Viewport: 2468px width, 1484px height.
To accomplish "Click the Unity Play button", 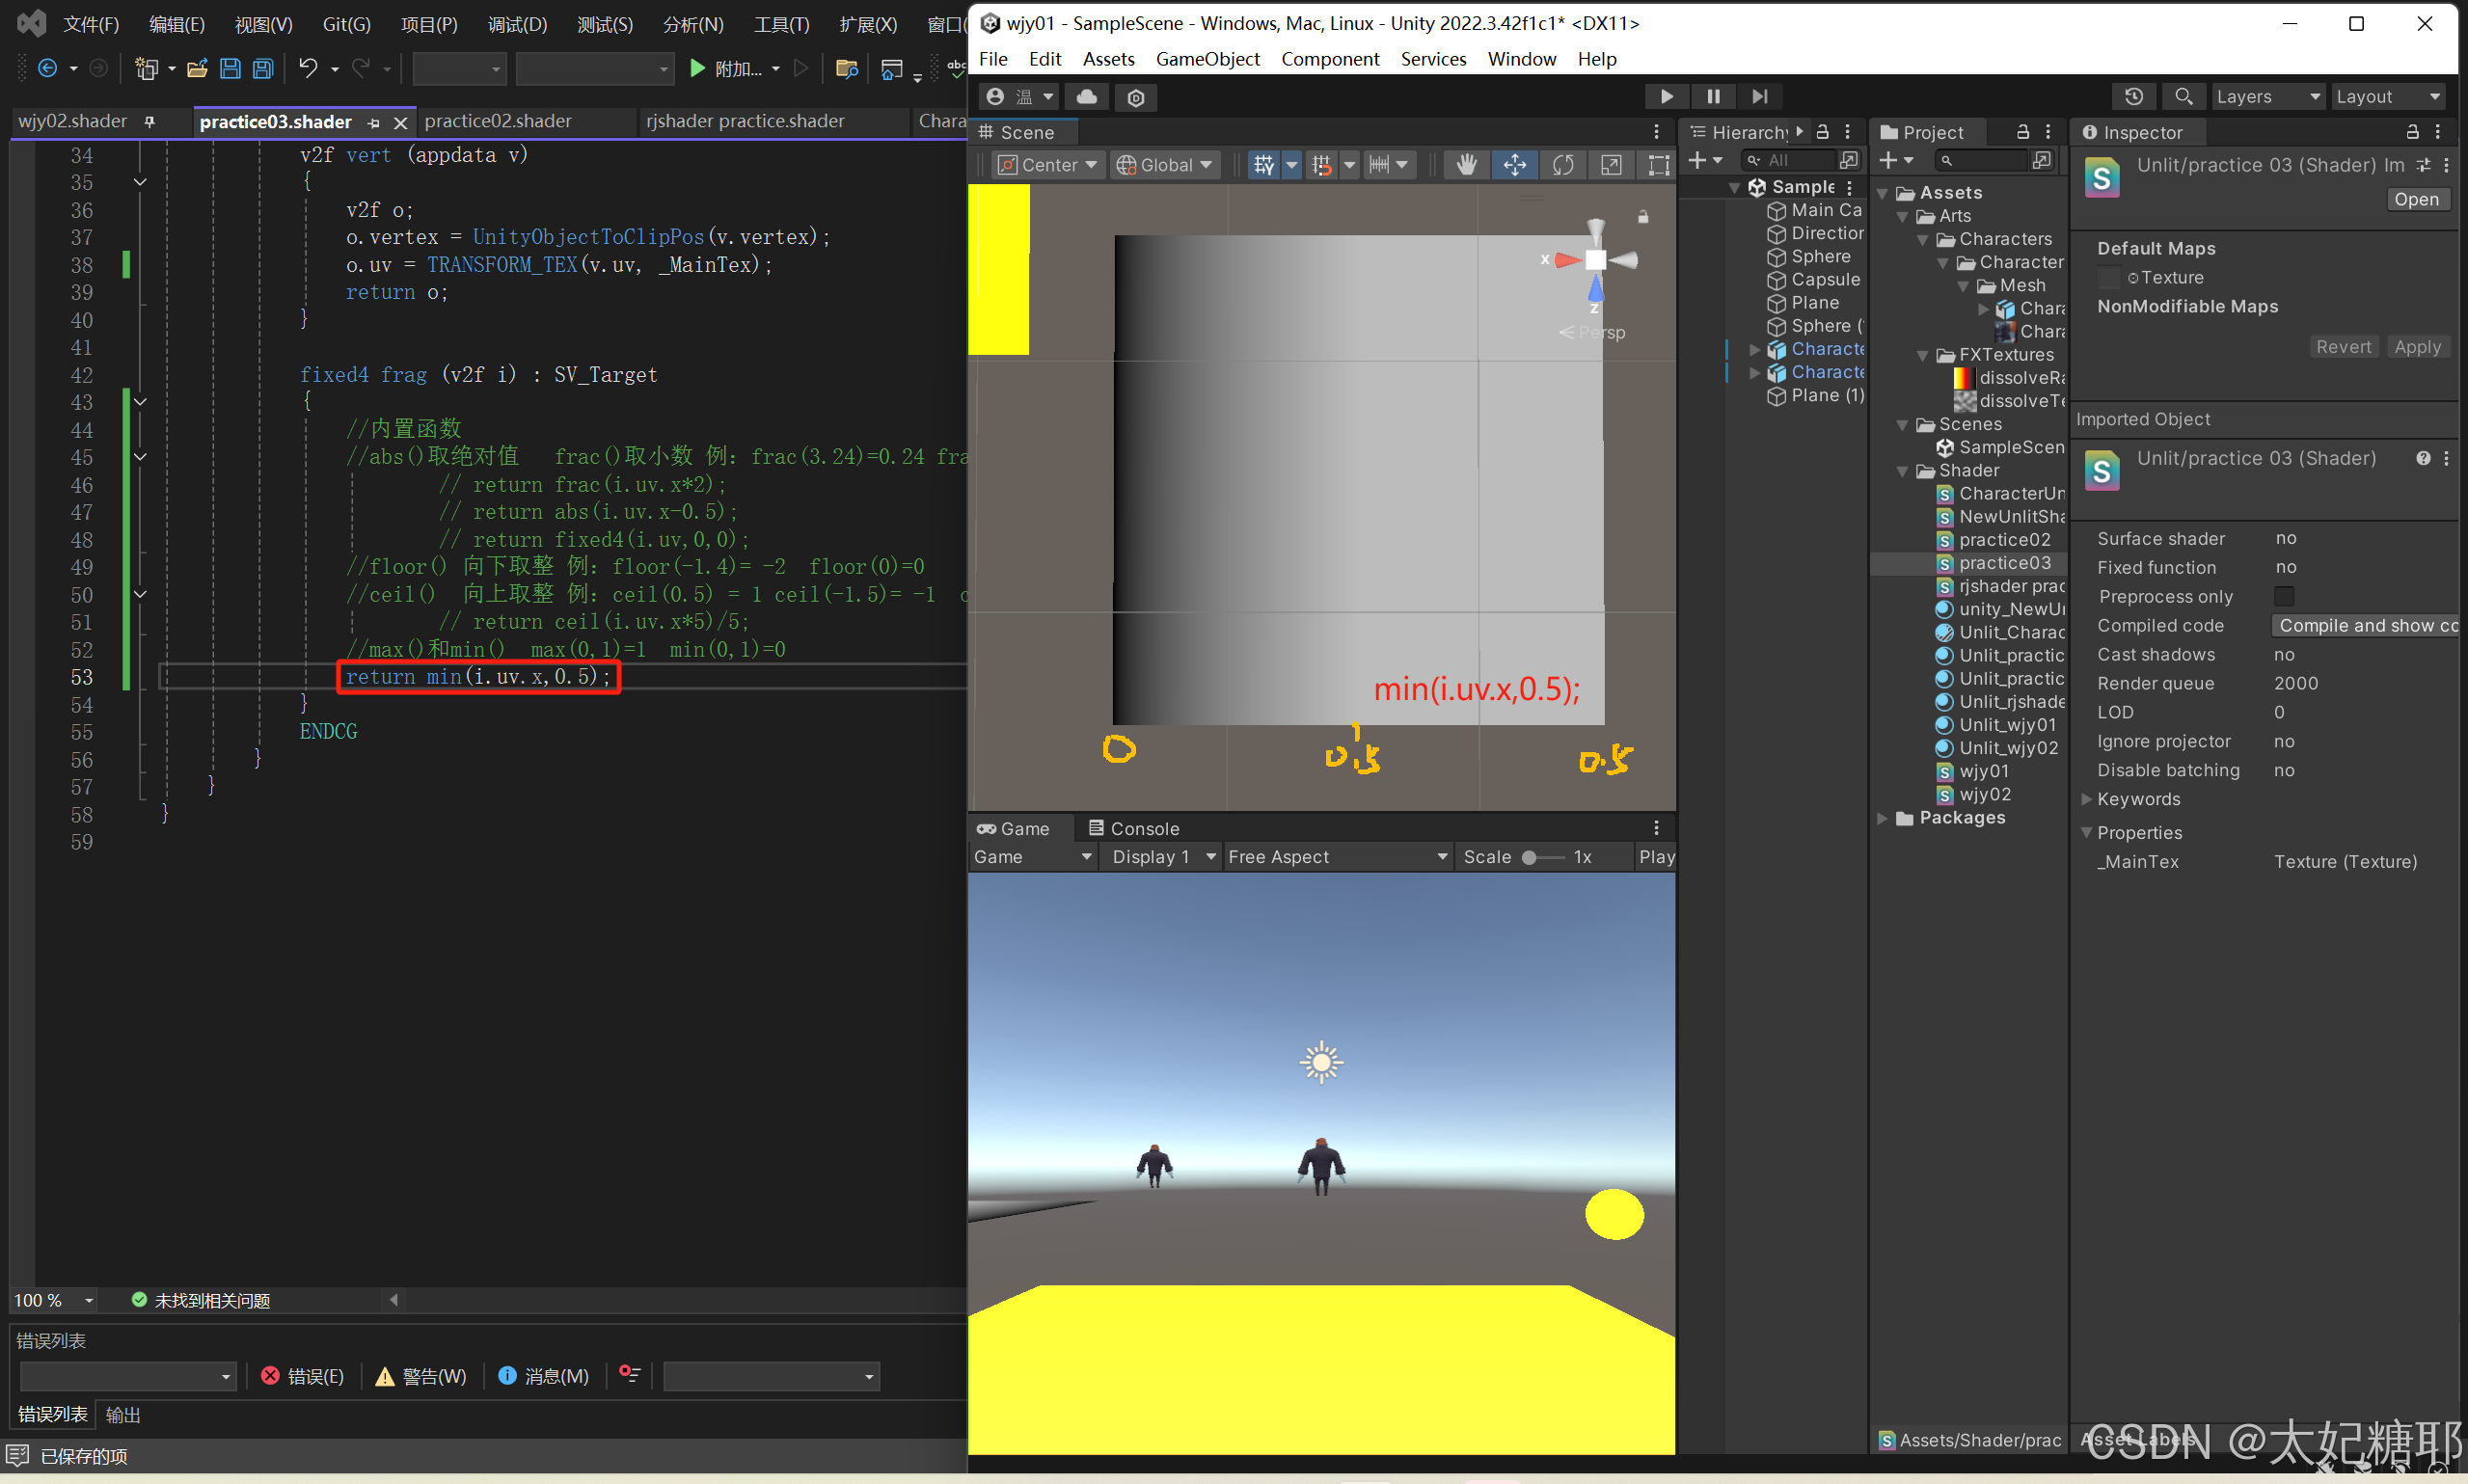I will [1666, 96].
